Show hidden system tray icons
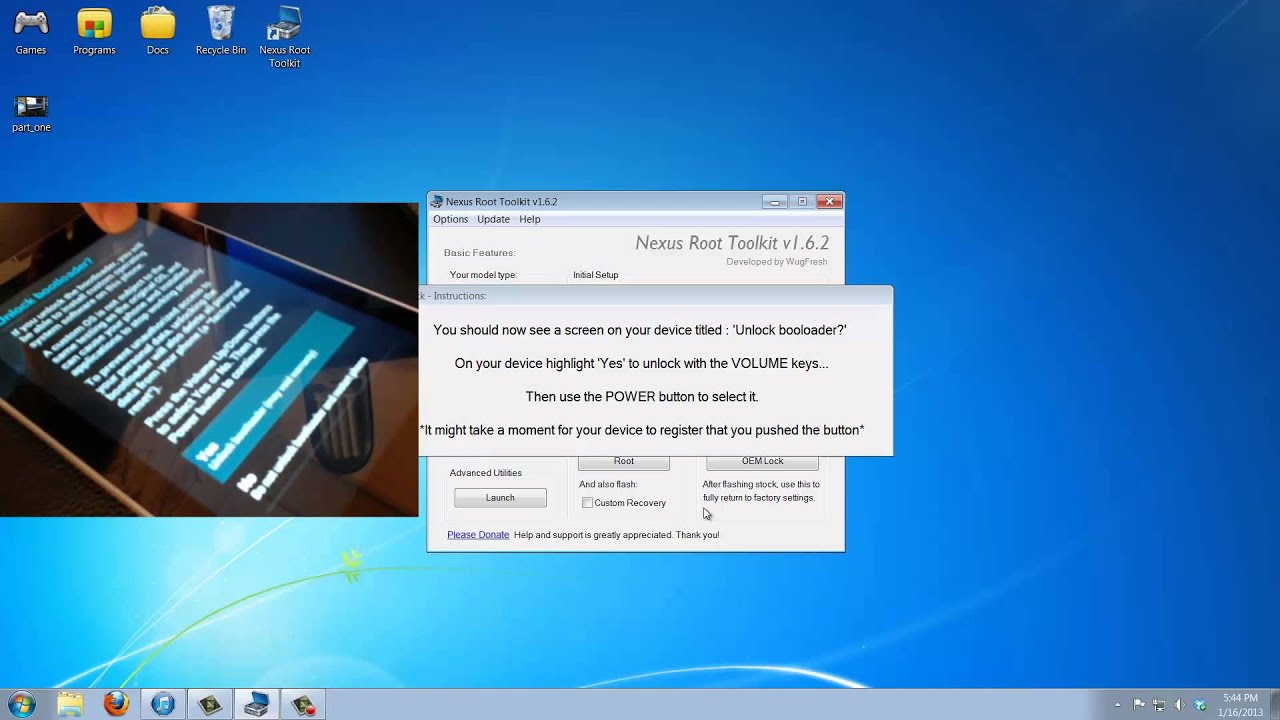This screenshot has height=720, width=1280. pos(1118,705)
